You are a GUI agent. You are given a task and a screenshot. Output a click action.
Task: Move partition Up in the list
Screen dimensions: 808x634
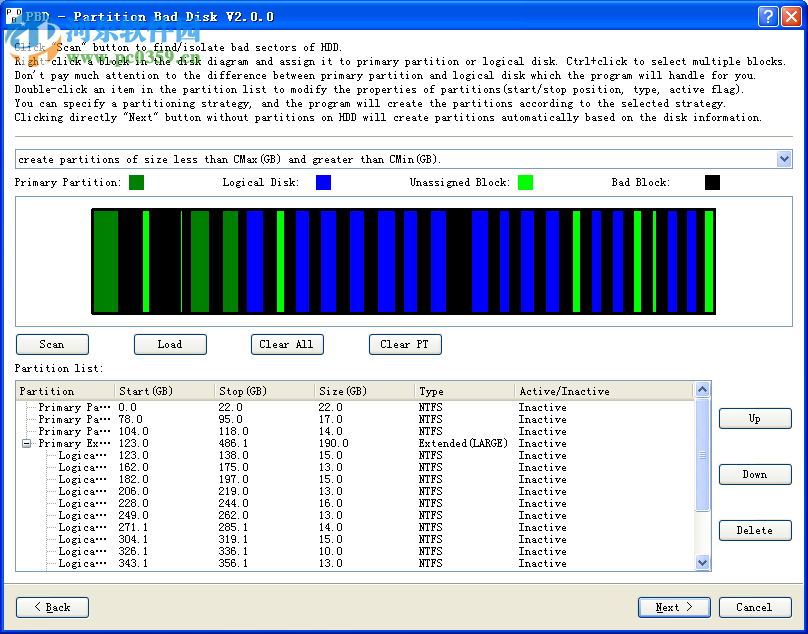(x=754, y=418)
